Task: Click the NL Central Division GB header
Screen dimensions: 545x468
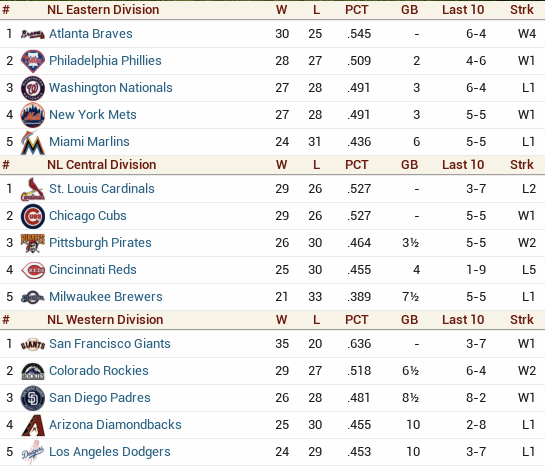Action: [x=409, y=165]
